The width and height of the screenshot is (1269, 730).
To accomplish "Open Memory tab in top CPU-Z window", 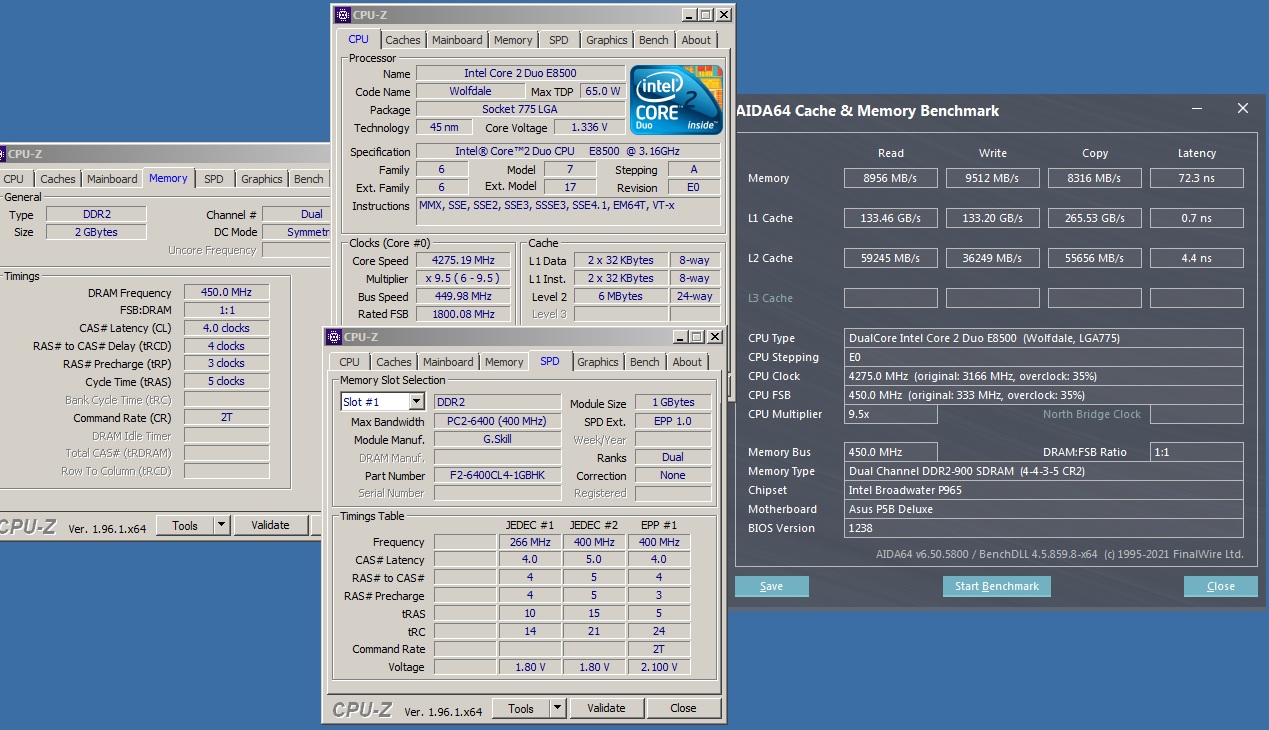I will [x=513, y=40].
